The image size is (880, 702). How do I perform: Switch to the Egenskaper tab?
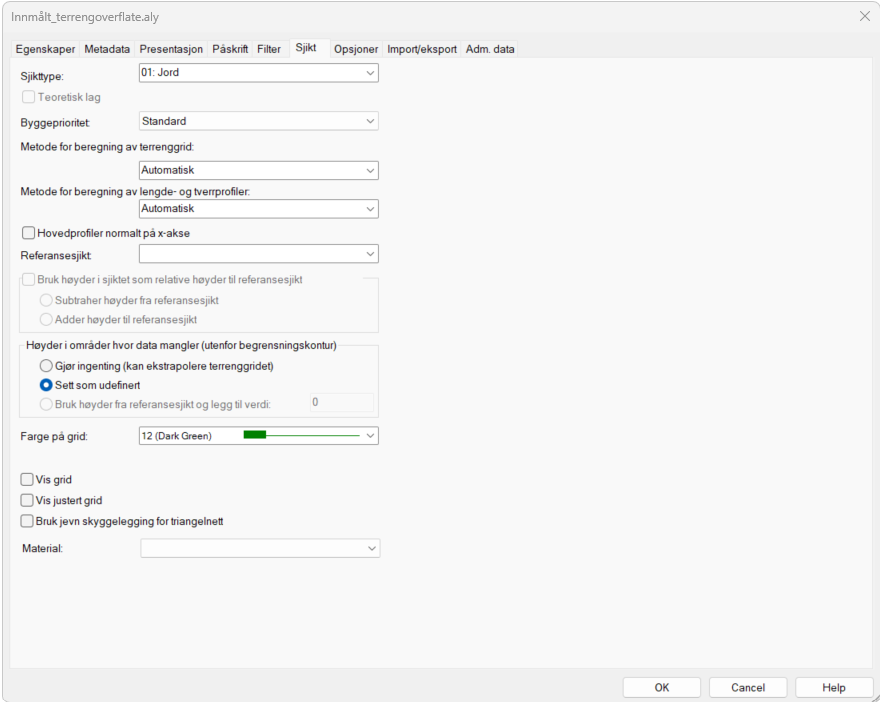pyautogui.click(x=45, y=49)
